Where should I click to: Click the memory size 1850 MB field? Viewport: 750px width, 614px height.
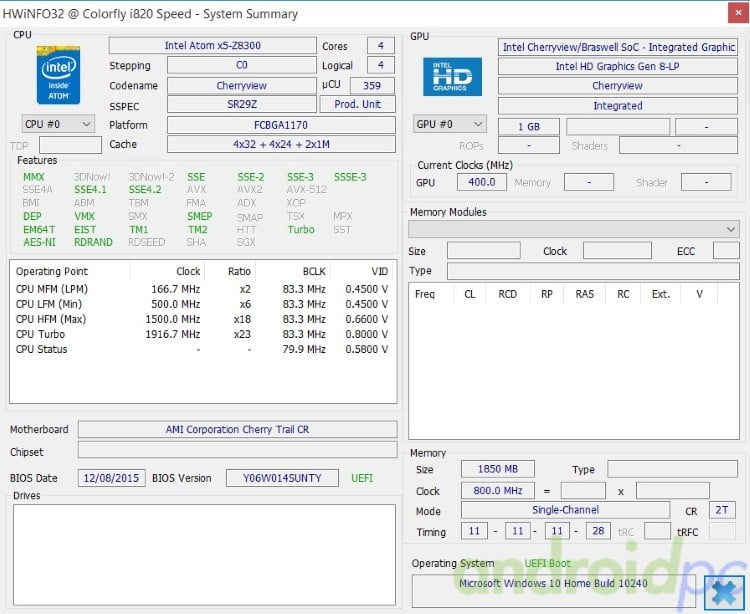[x=497, y=469]
